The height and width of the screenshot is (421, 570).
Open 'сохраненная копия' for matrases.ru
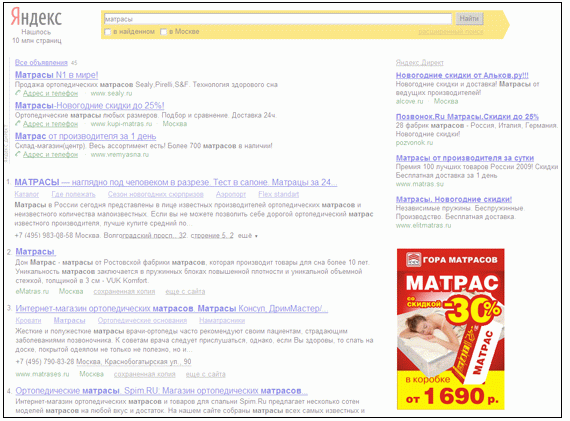coord(144,374)
